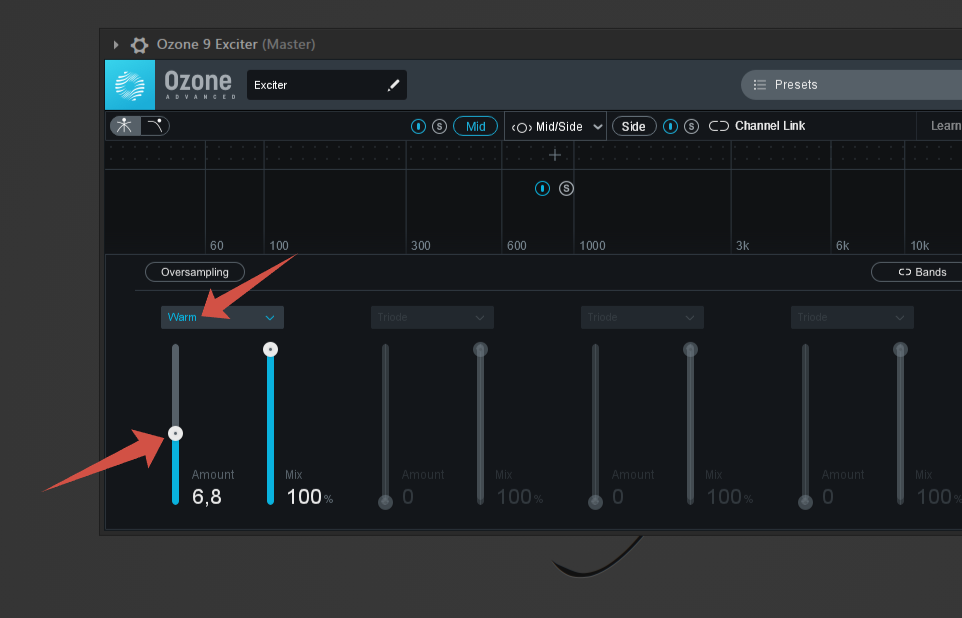Click the Bands link button

pyautogui.click(x=917, y=272)
